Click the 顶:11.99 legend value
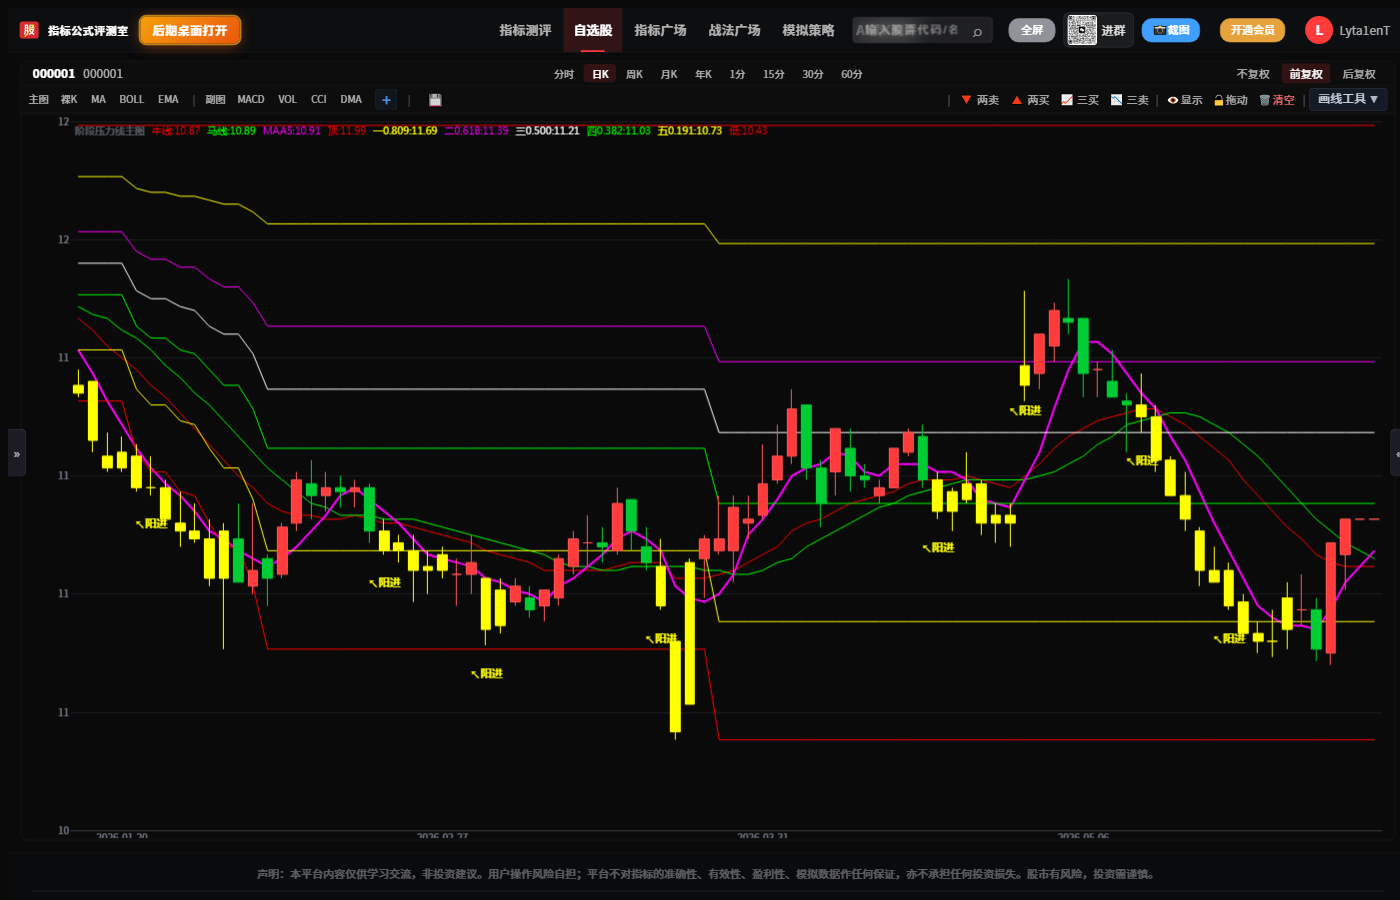Screen dimensions: 1400x900 coord(347,131)
